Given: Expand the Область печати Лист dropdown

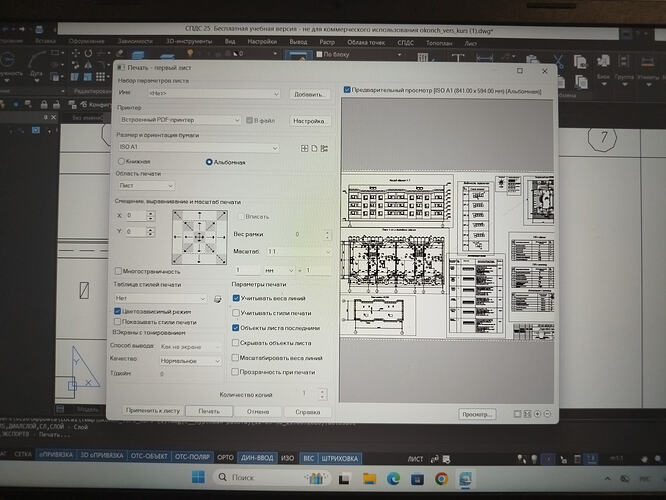Looking at the screenshot, I should point(145,186).
